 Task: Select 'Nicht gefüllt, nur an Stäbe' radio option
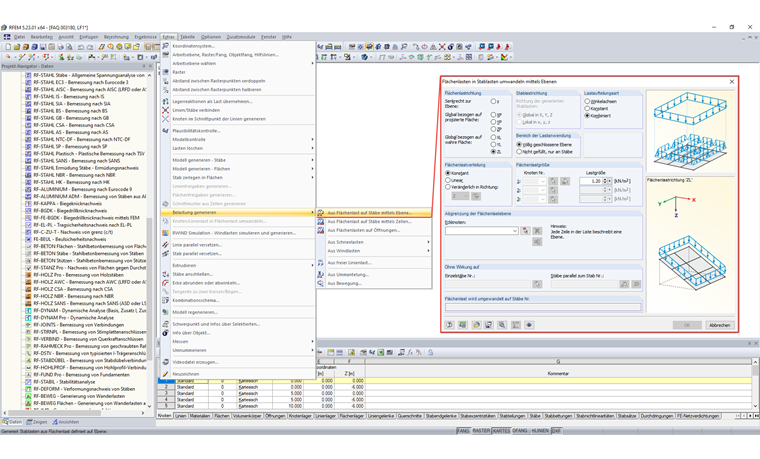click(x=519, y=152)
